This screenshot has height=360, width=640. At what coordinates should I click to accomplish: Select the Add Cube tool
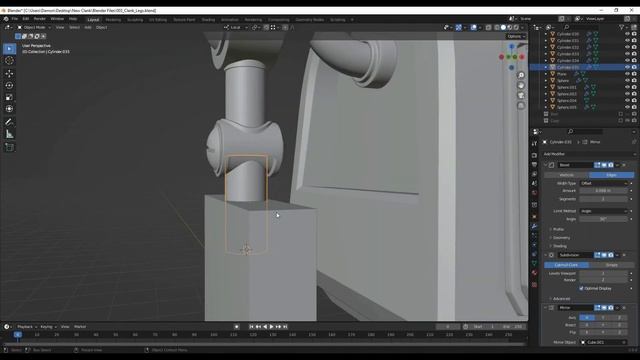(9, 147)
